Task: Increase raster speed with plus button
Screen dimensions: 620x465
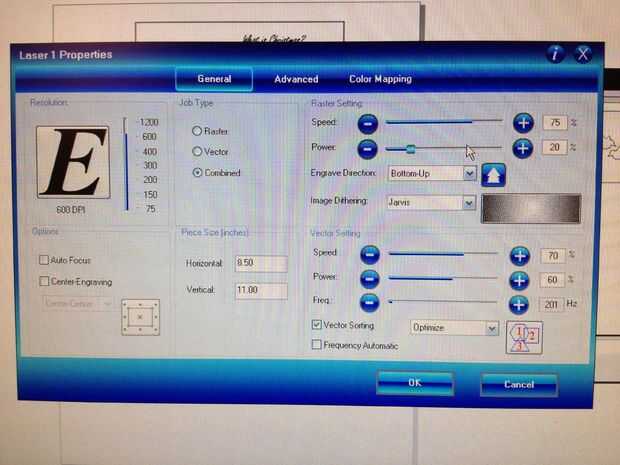Action: (x=523, y=123)
